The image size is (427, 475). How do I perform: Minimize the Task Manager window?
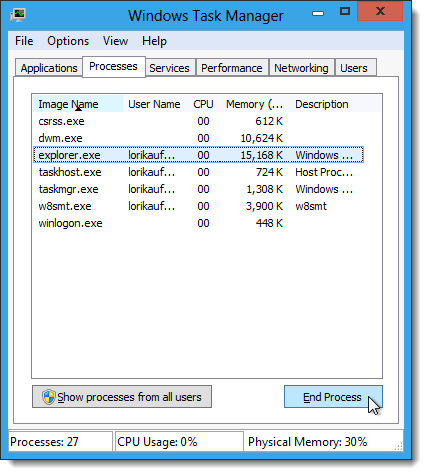pyautogui.click(x=318, y=13)
